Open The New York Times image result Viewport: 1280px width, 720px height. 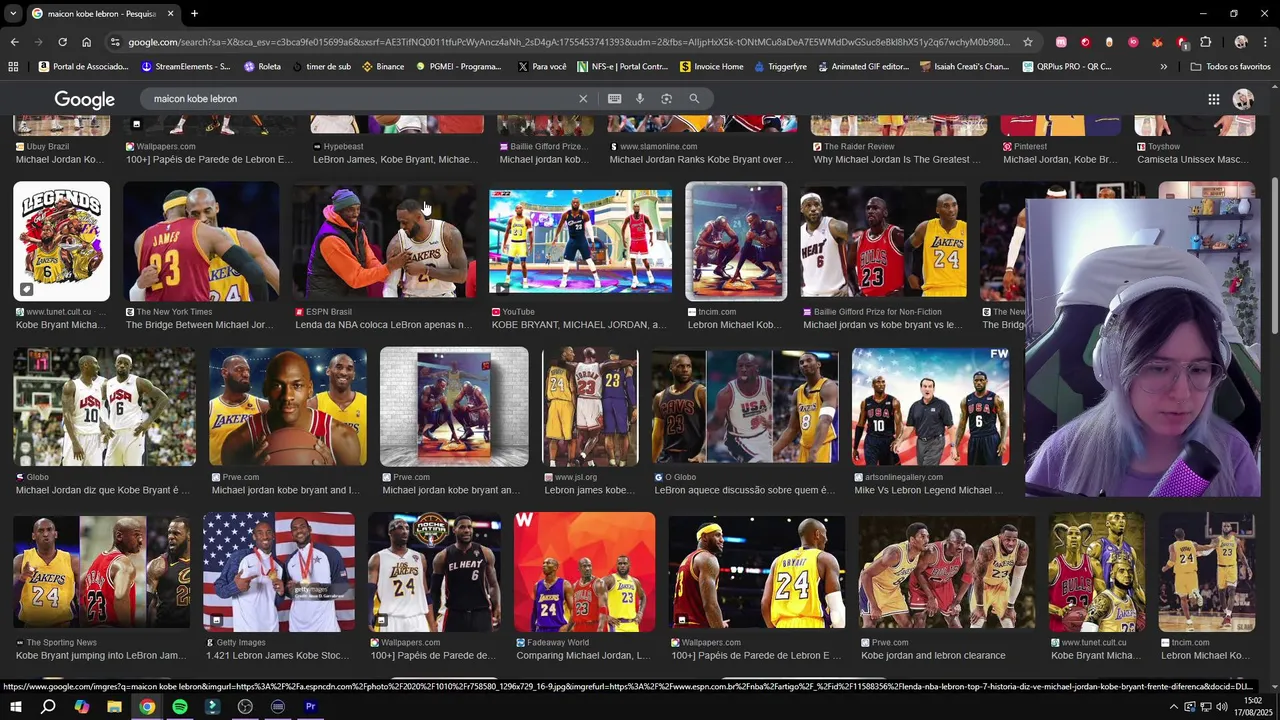[201, 241]
